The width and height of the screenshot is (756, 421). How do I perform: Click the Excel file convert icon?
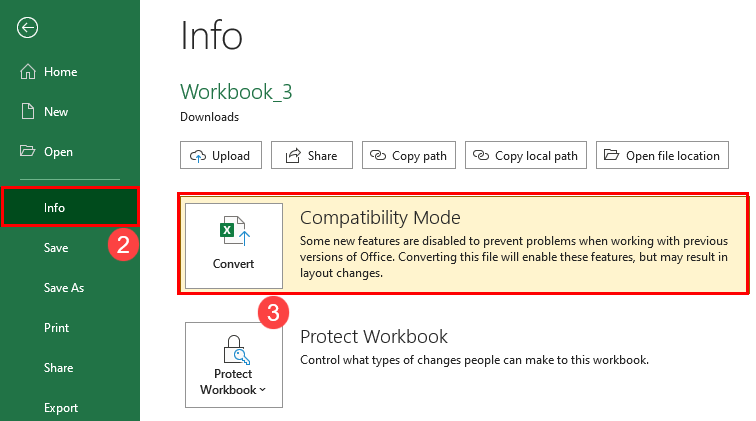235,231
